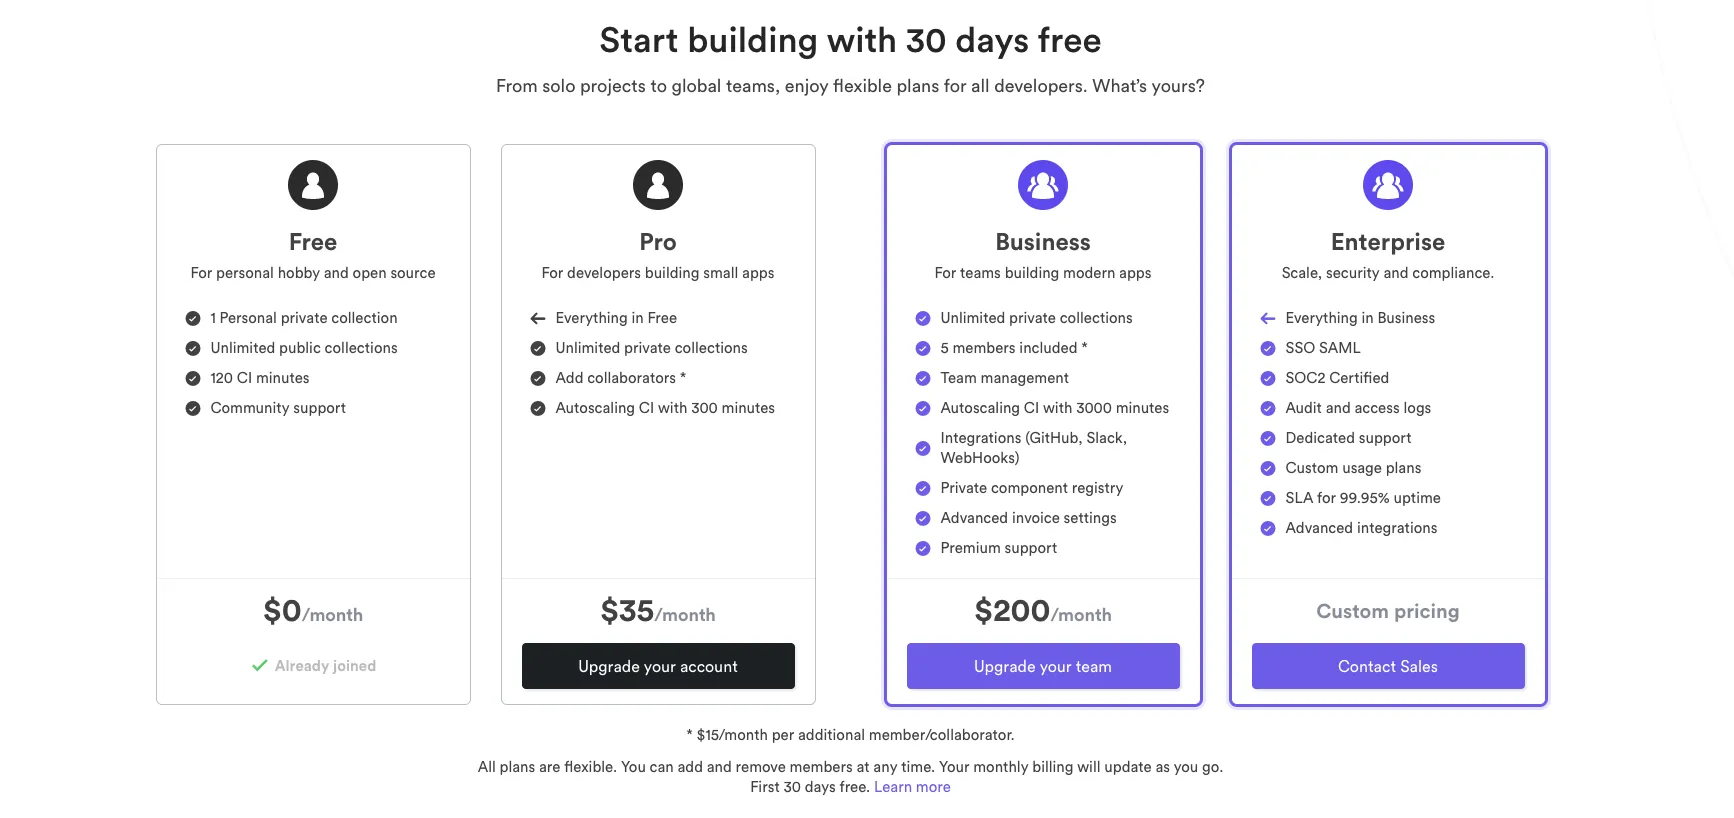Screen dimensions: 1734x818
Task: Open the Learn more link
Action: pyautogui.click(x=912, y=787)
